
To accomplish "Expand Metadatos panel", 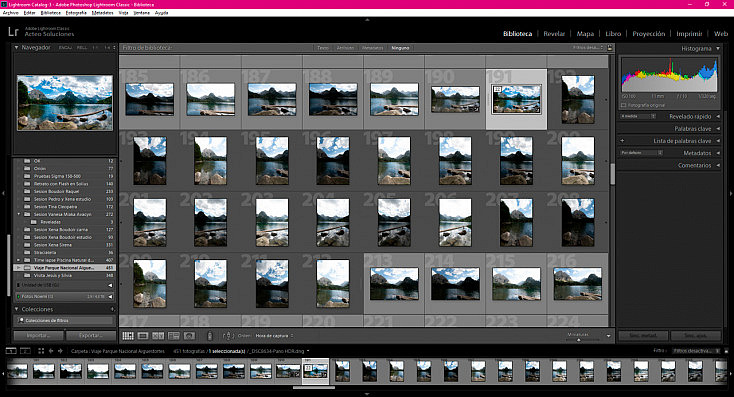I will point(718,153).
